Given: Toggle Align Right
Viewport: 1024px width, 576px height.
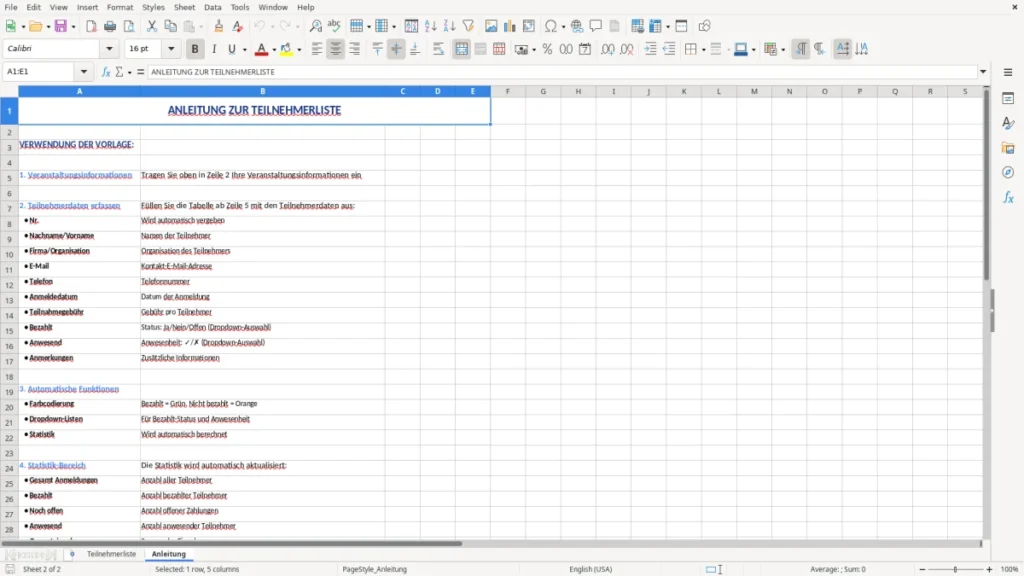Looking at the screenshot, I should click(x=355, y=49).
